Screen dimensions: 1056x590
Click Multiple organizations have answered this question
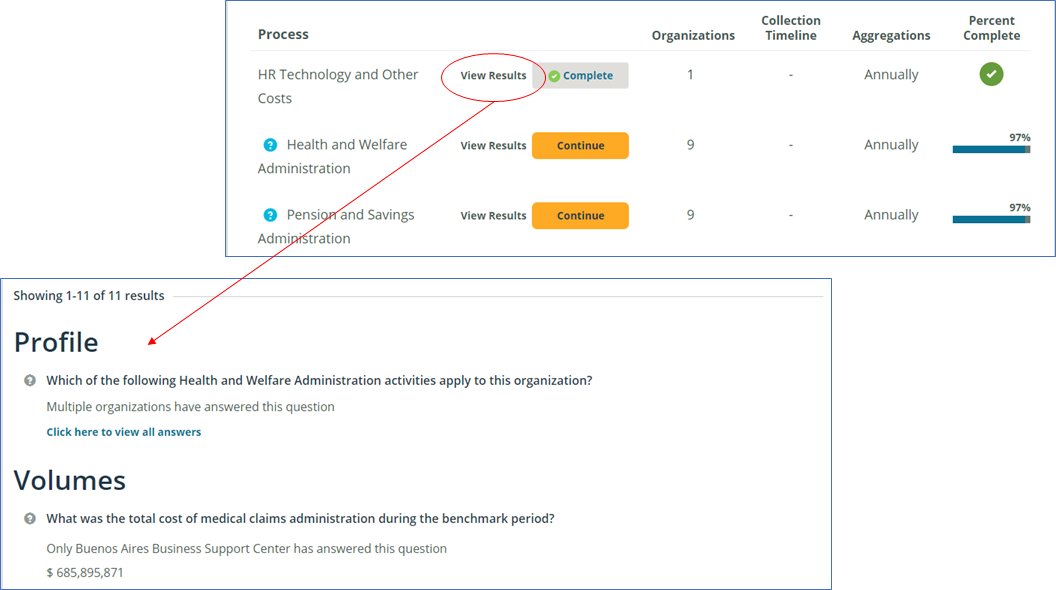(x=191, y=407)
